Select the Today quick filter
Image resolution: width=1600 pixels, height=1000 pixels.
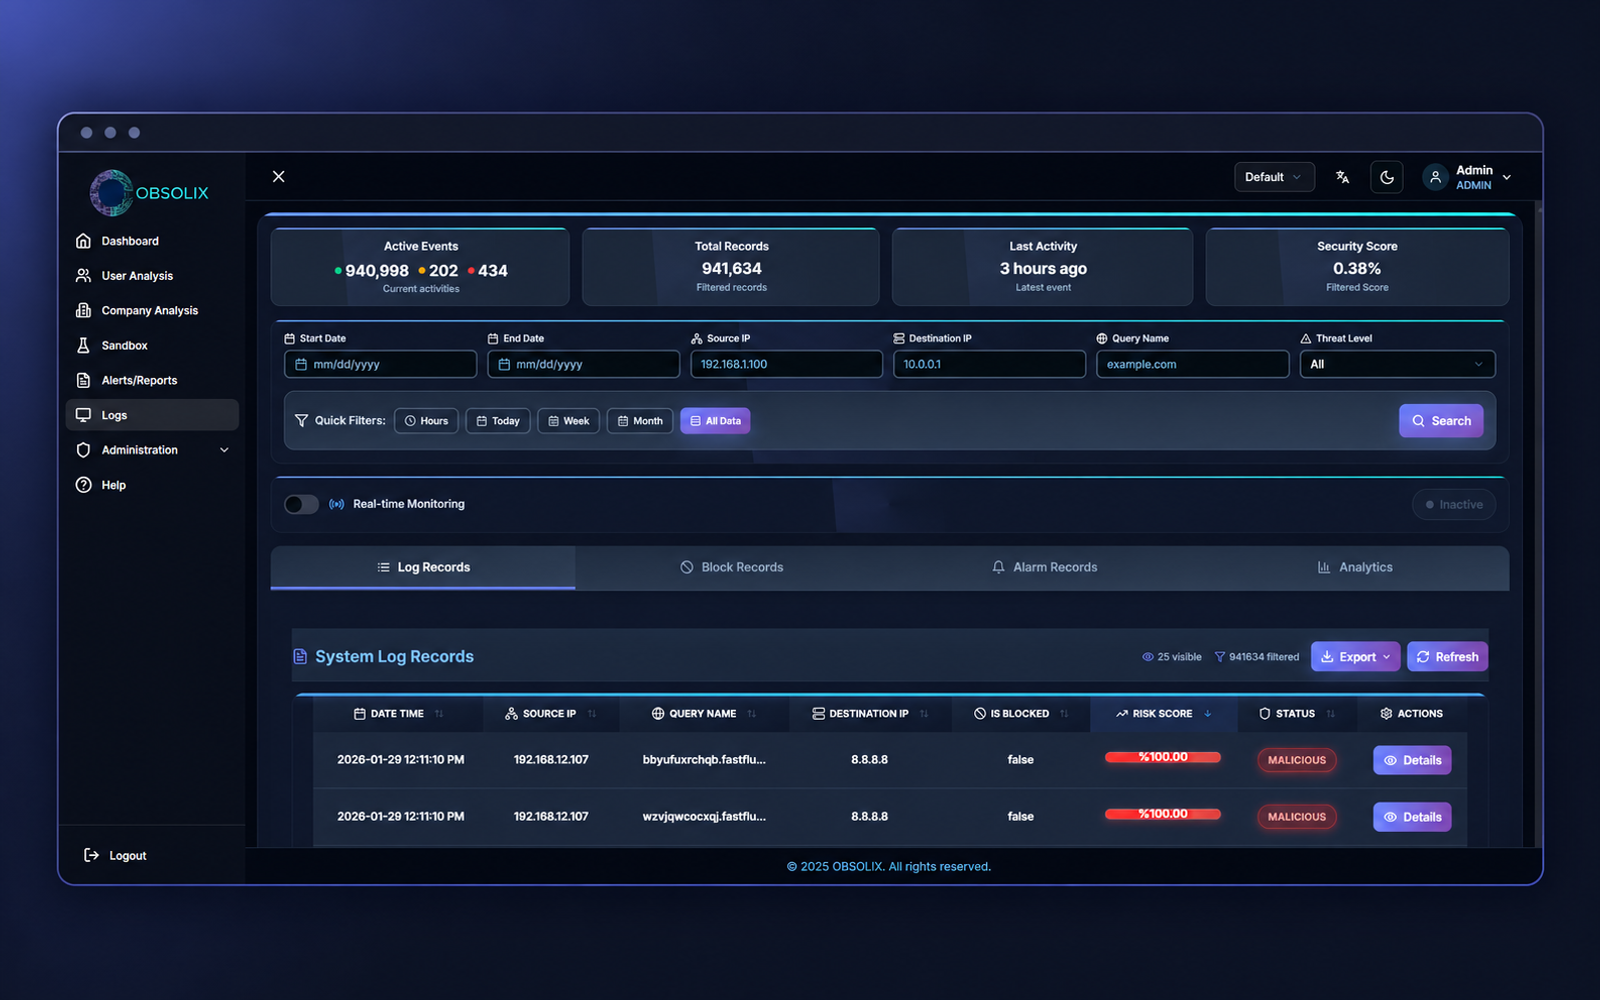pyautogui.click(x=498, y=421)
